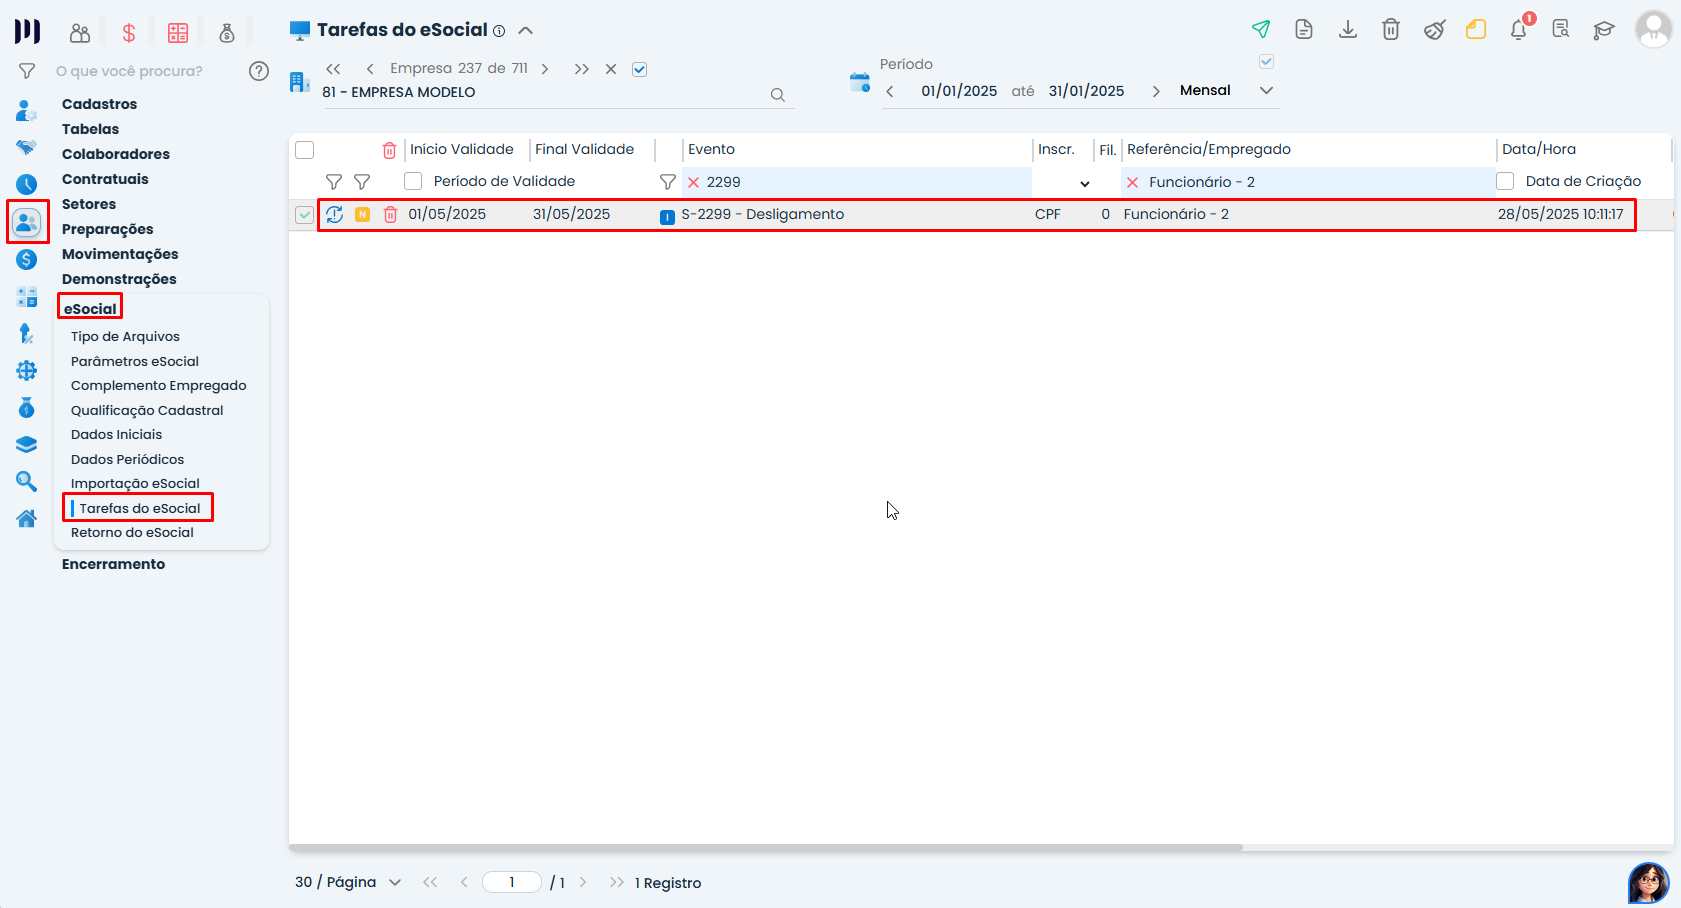Click the filter funnel icon beside search box
Screen dimensions: 1681x908
[x=27, y=71]
